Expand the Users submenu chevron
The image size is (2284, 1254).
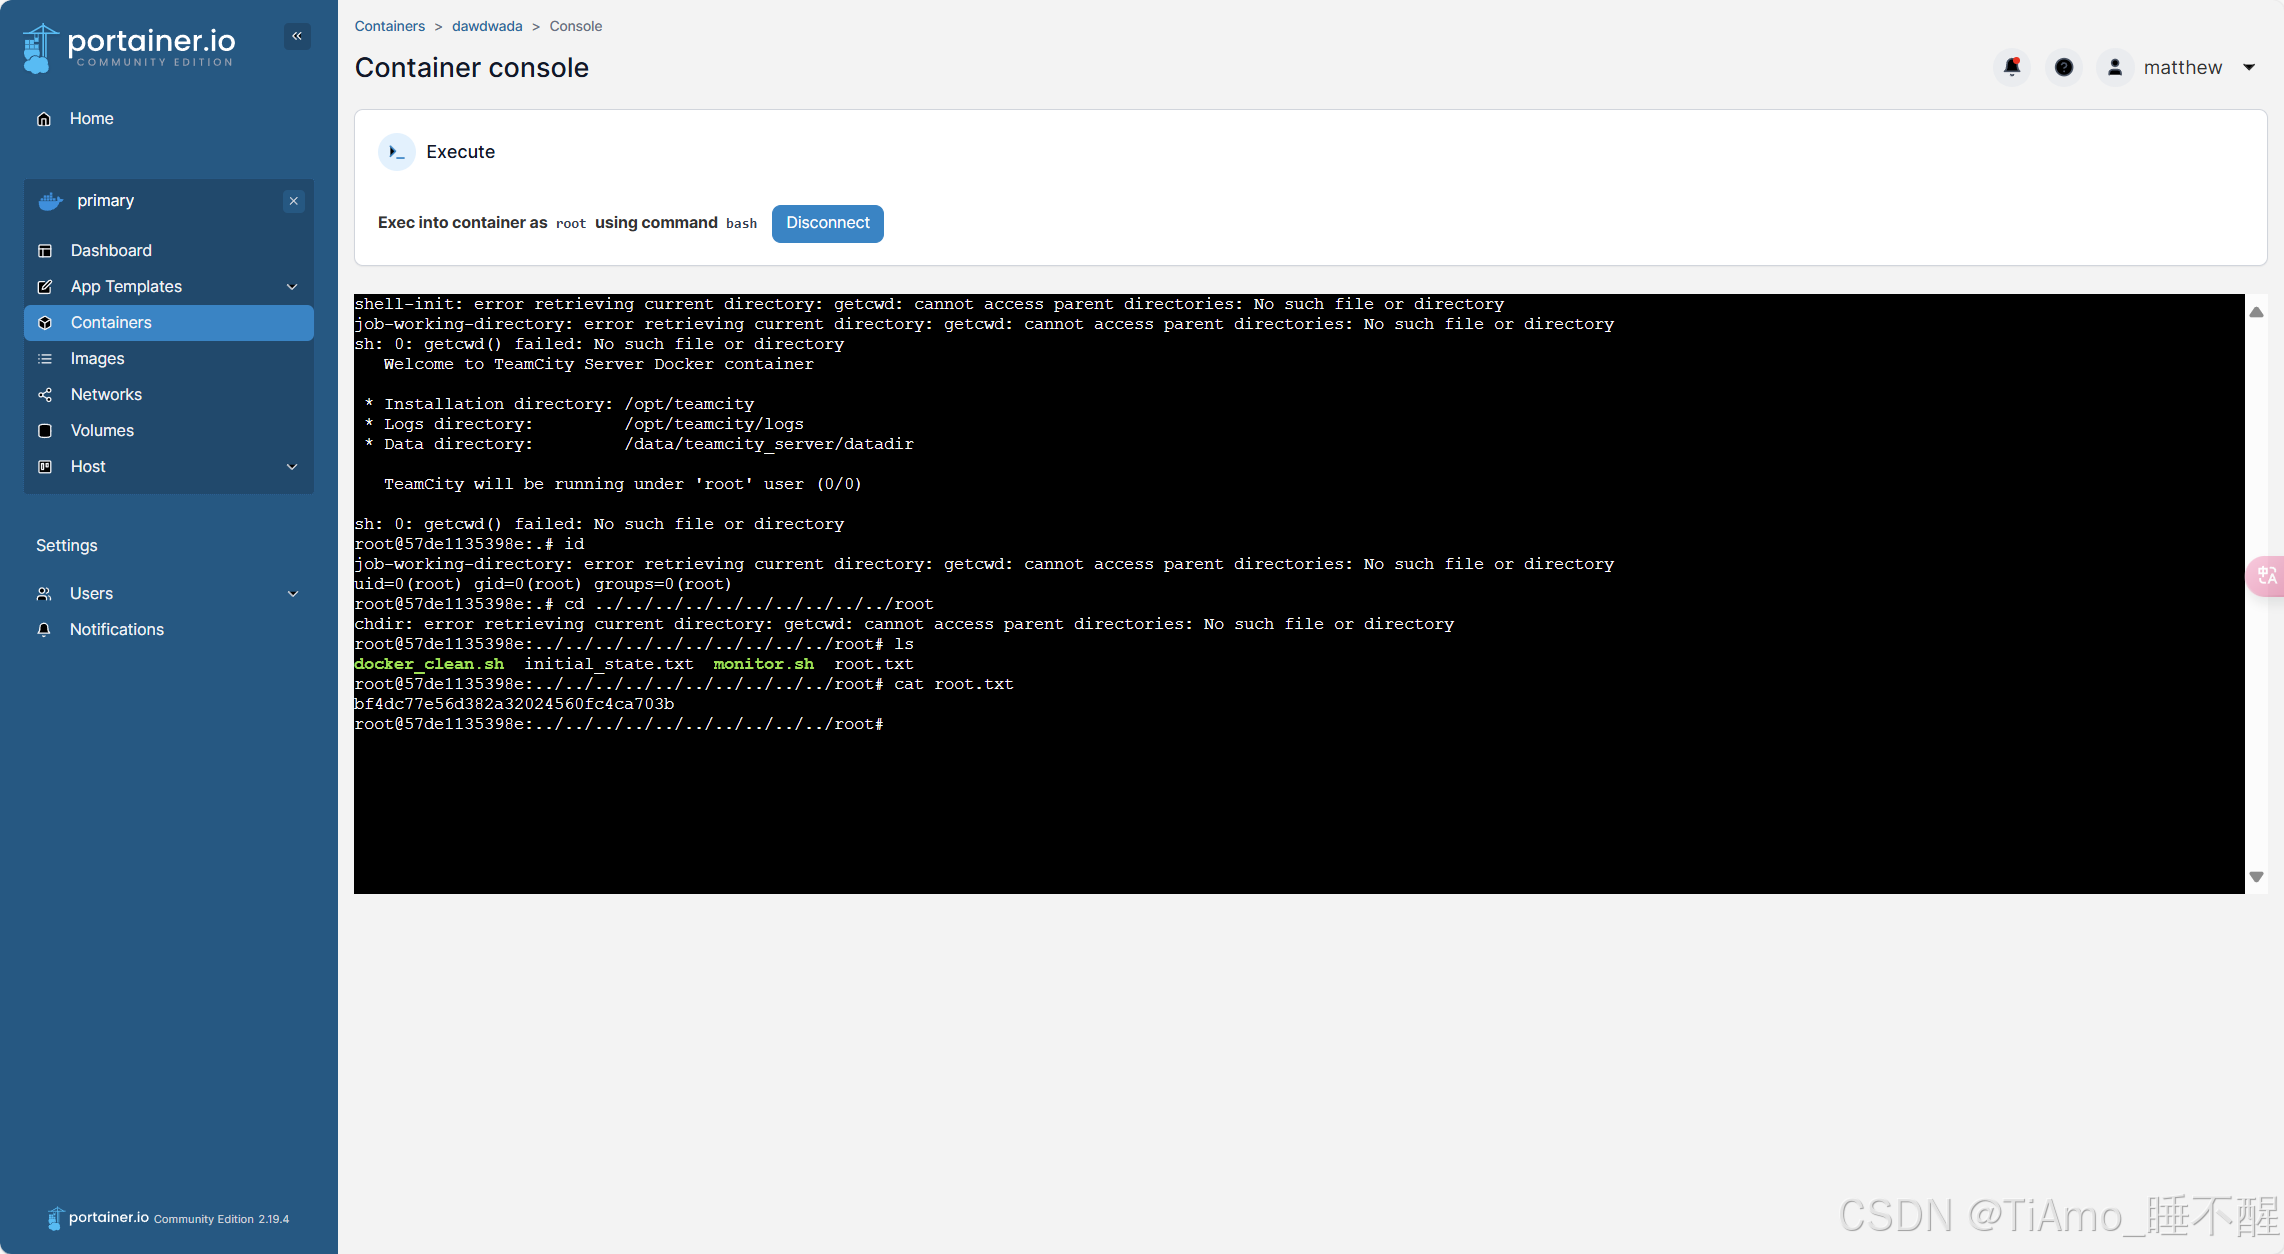pos(293,594)
